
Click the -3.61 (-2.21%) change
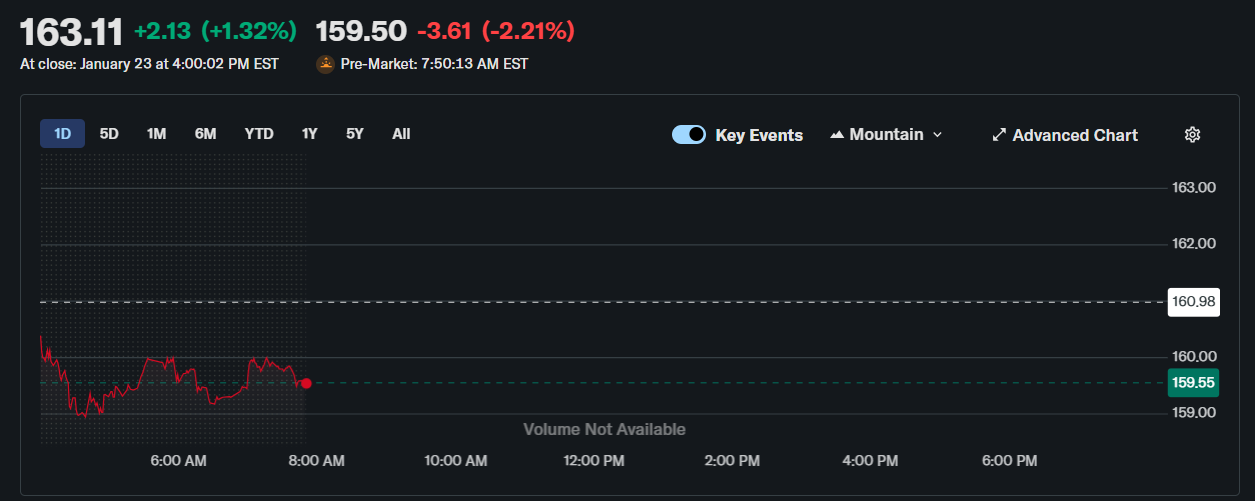[x=496, y=31]
